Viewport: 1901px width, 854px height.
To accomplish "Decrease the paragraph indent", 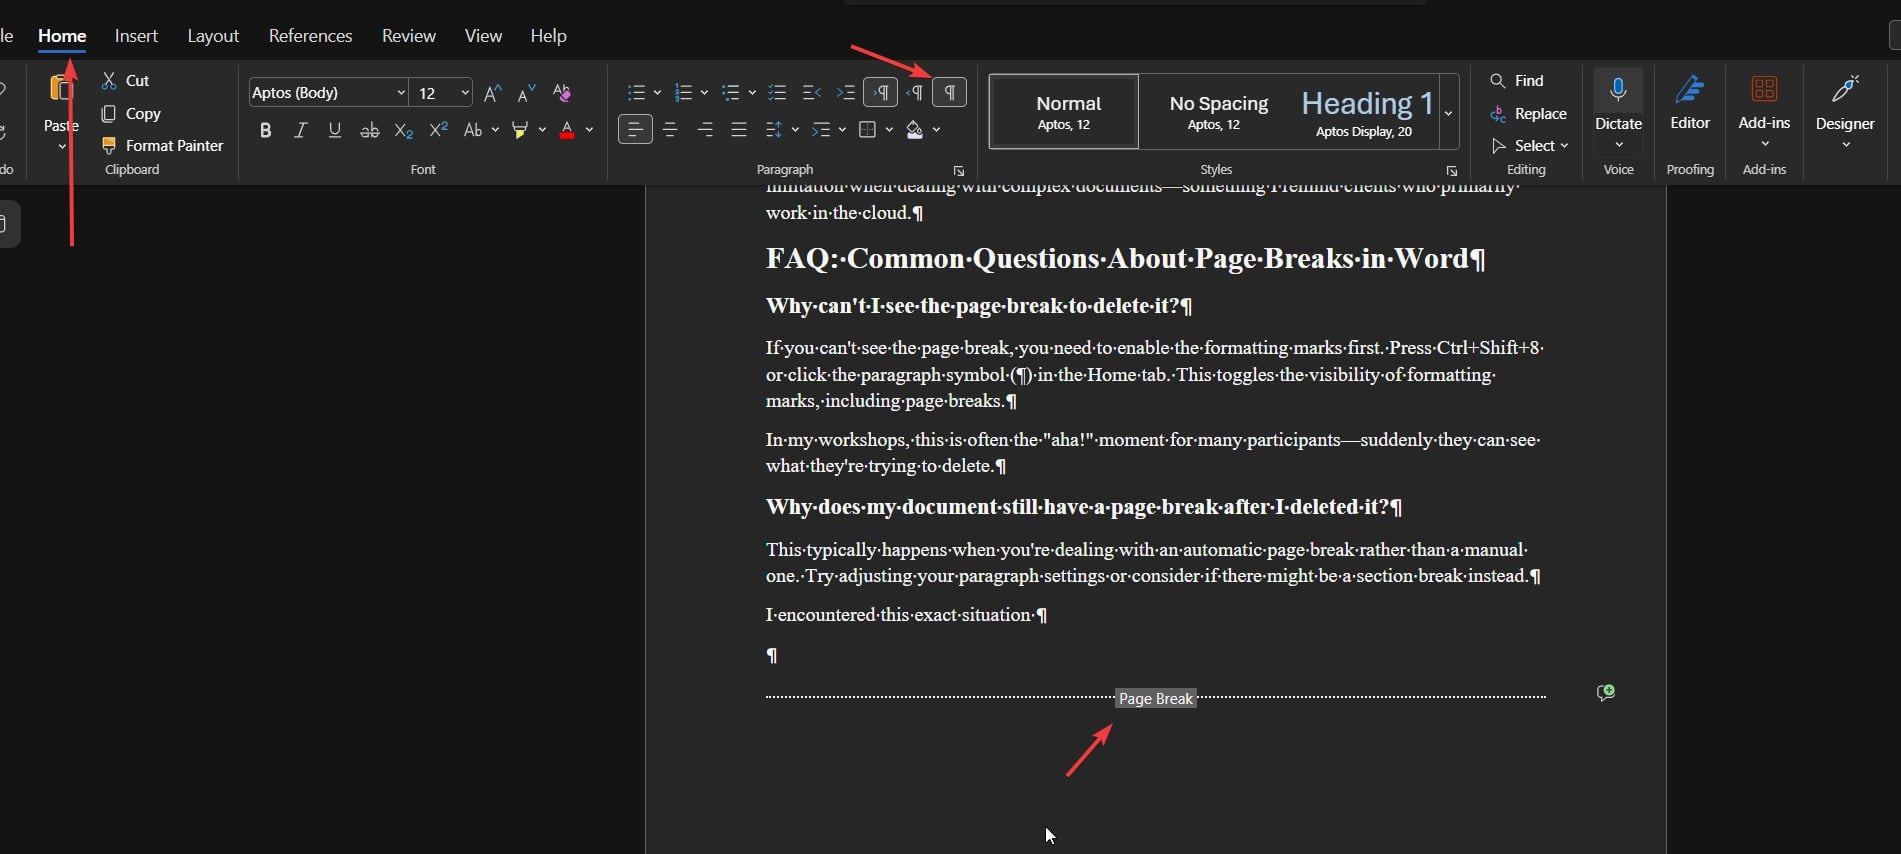I will coord(812,93).
